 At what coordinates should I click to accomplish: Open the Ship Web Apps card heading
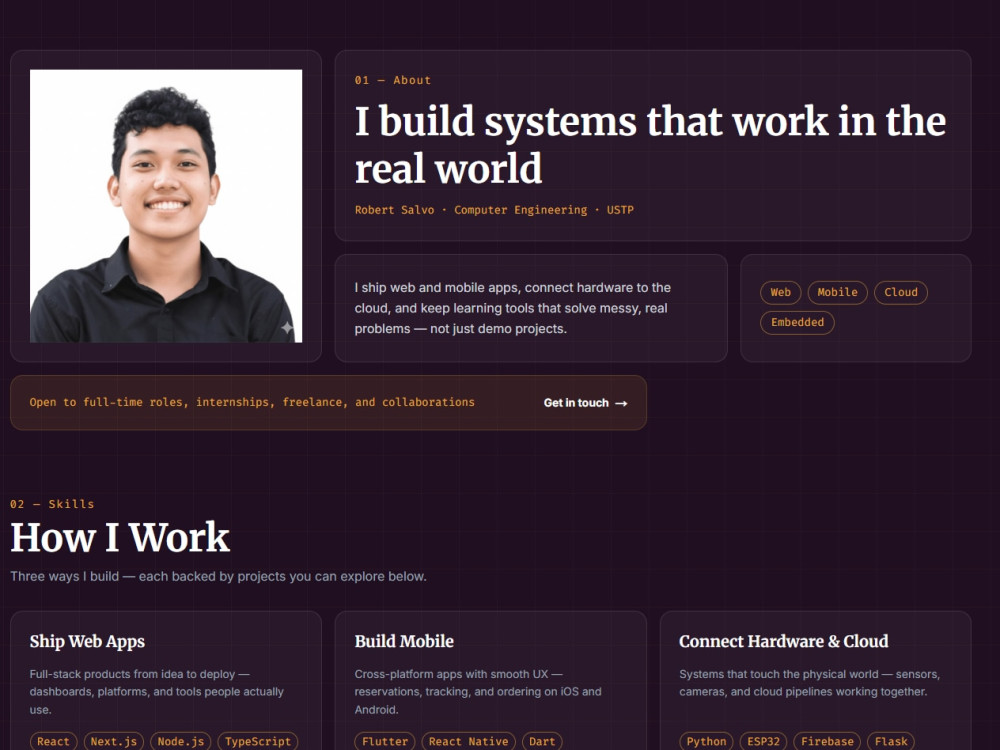[87, 641]
